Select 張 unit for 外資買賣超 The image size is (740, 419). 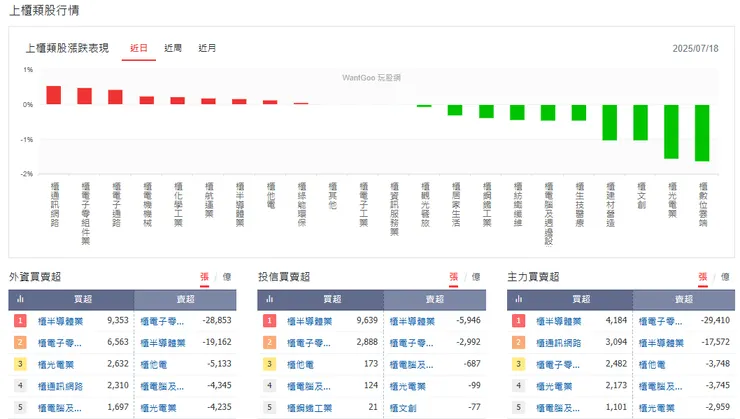pyautogui.click(x=204, y=277)
